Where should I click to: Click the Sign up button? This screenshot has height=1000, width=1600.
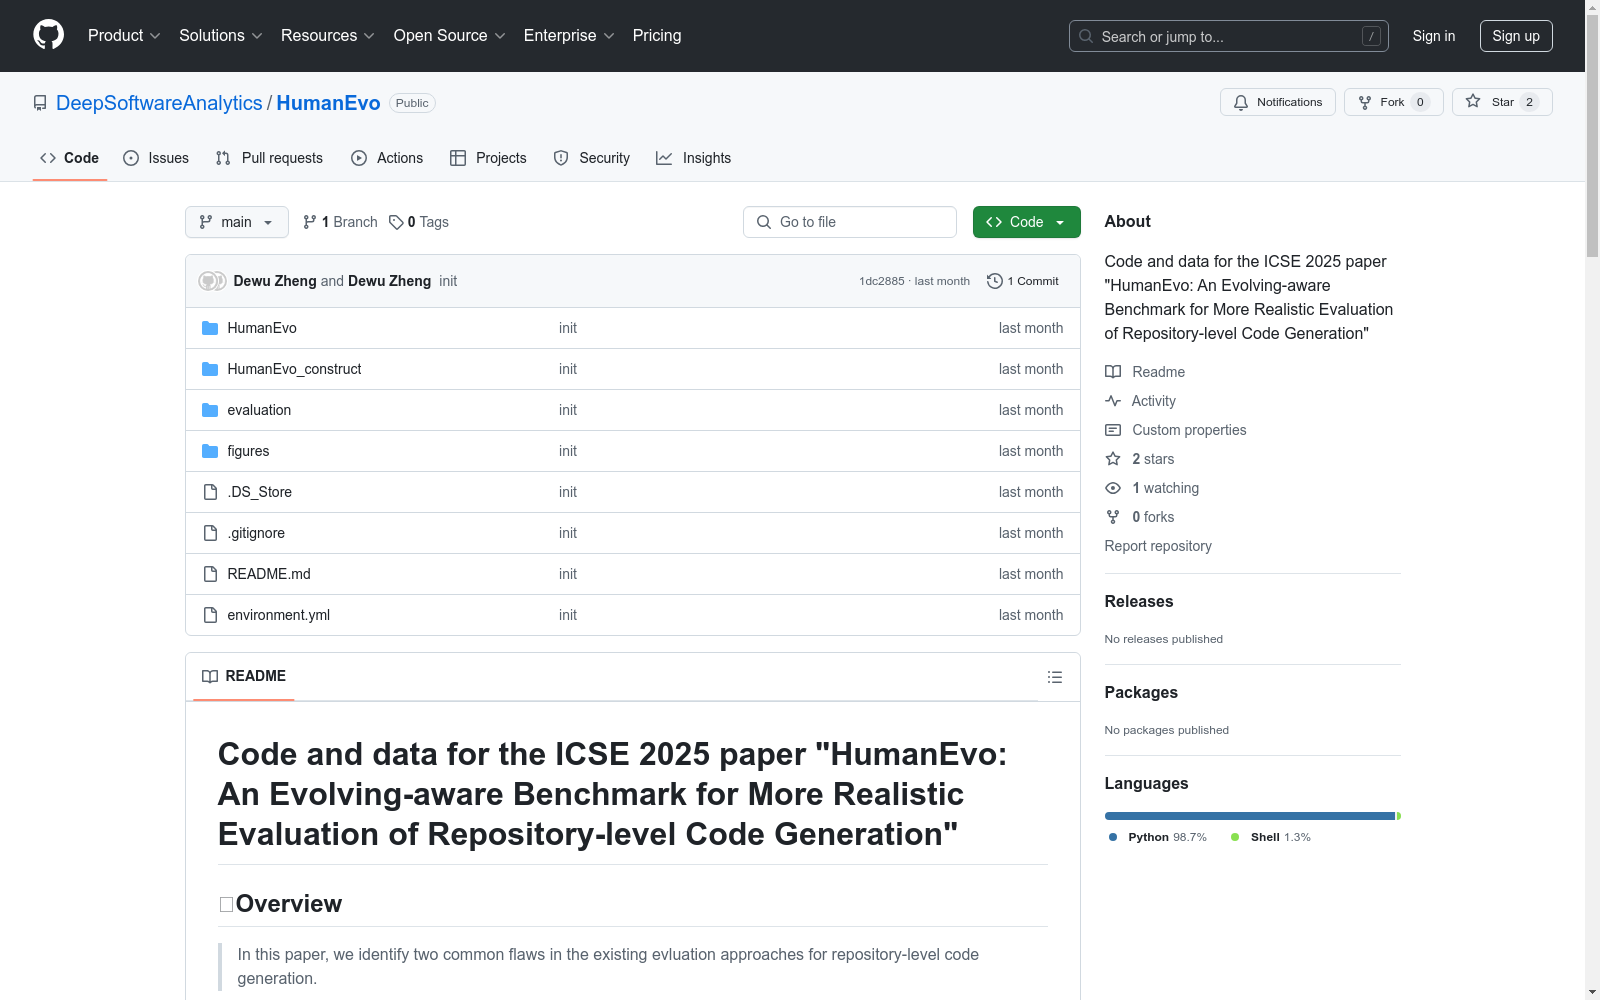(x=1516, y=36)
